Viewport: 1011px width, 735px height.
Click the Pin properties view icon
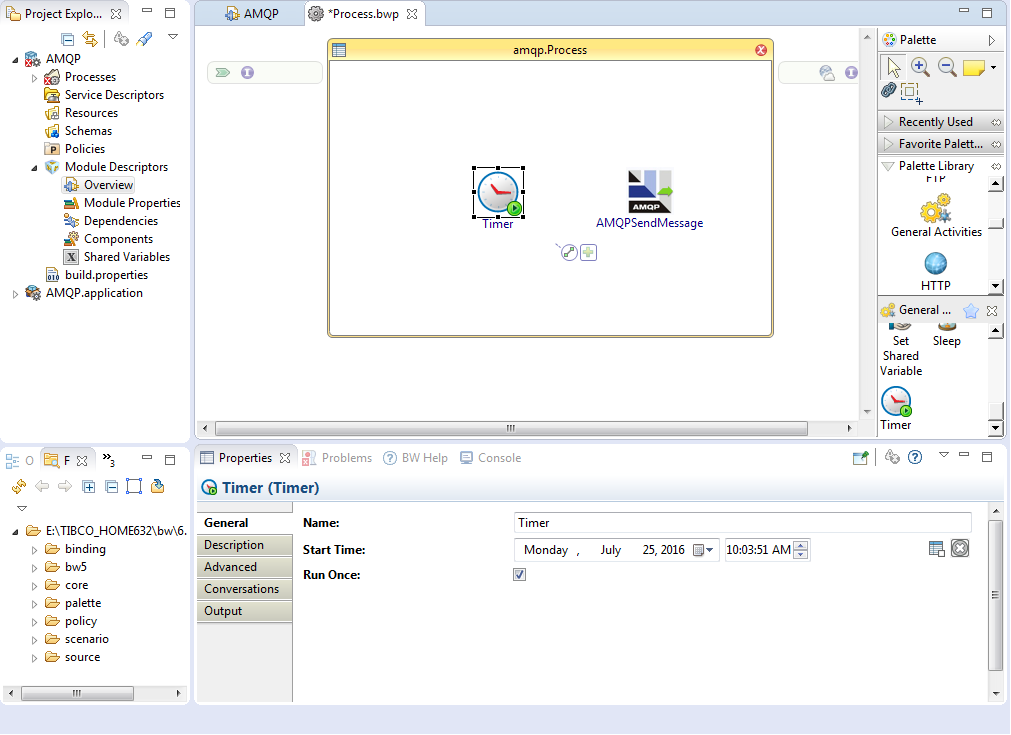(861, 458)
